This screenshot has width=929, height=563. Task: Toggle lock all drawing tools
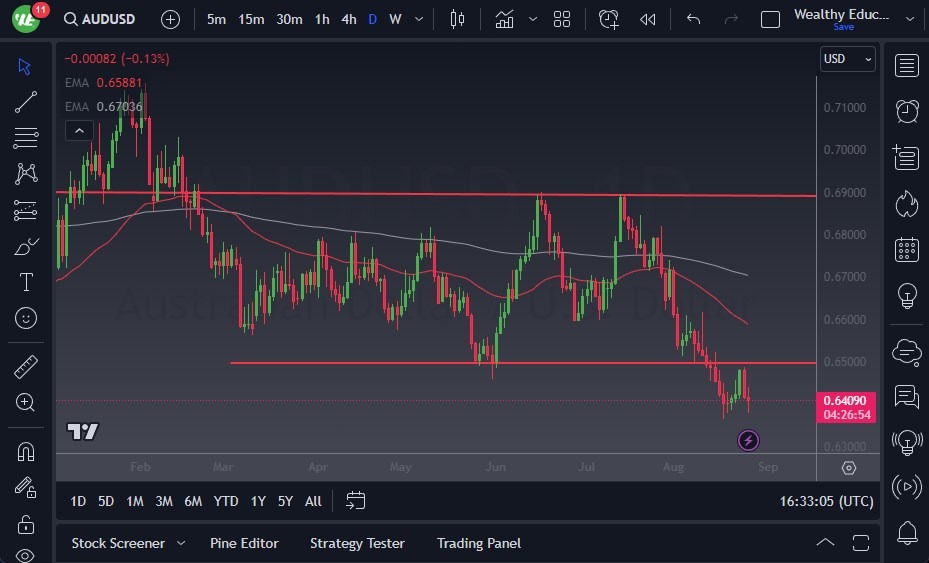pyautogui.click(x=25, y=524)
